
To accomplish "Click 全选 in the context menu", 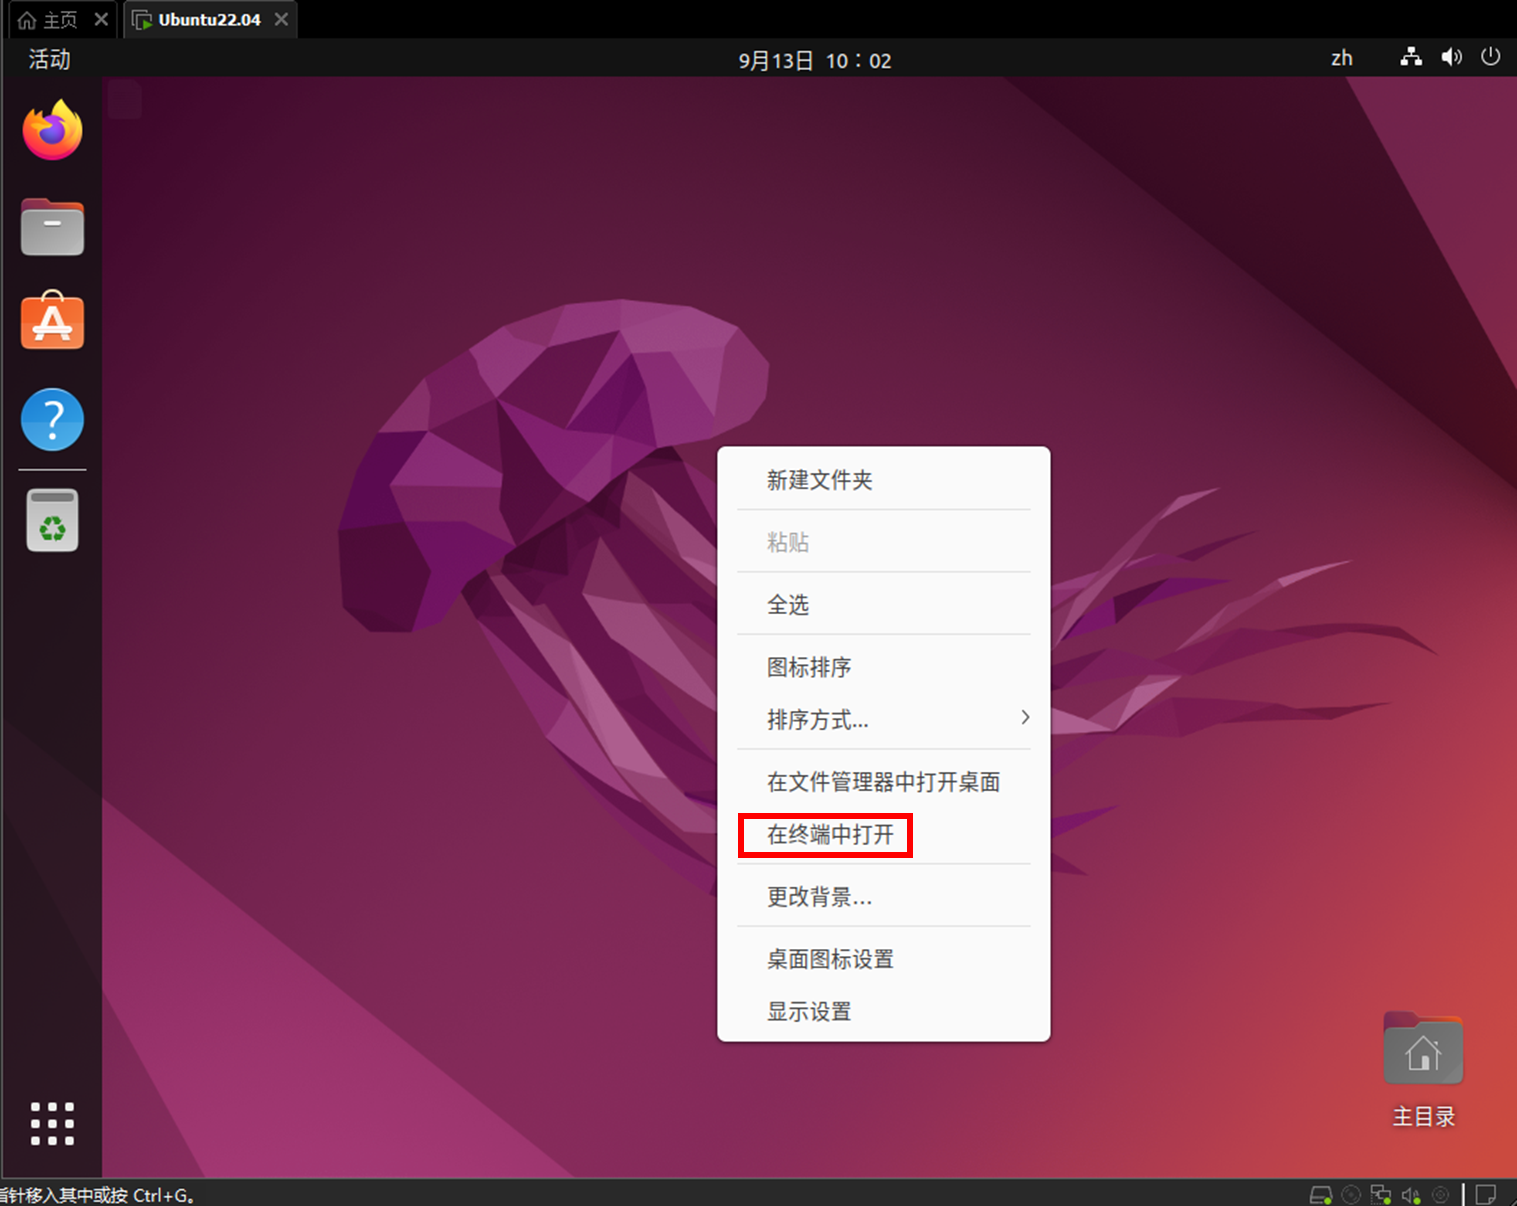I will click(788, 604).
